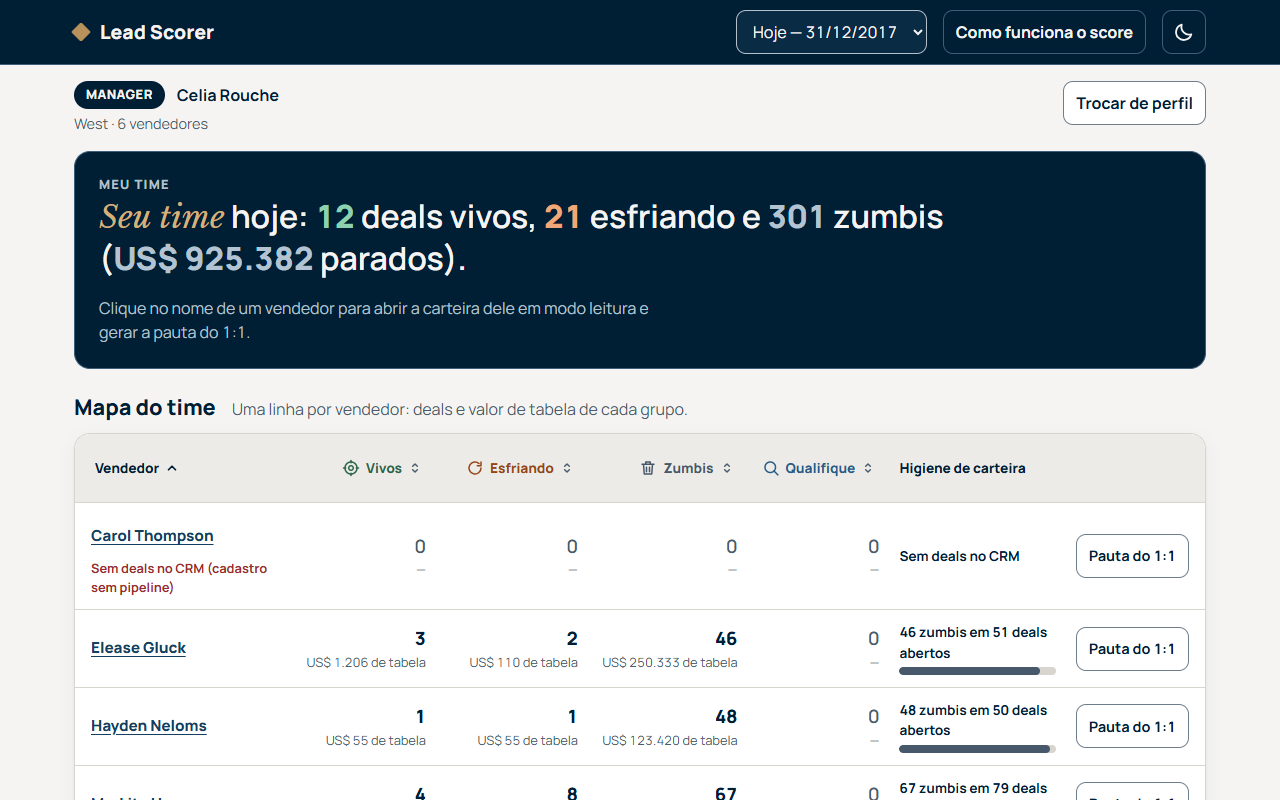Click the 'Trocar de perfil' button
Image resolution: width=1280 pixels, height=800 pixels.
pos(1134,103)
